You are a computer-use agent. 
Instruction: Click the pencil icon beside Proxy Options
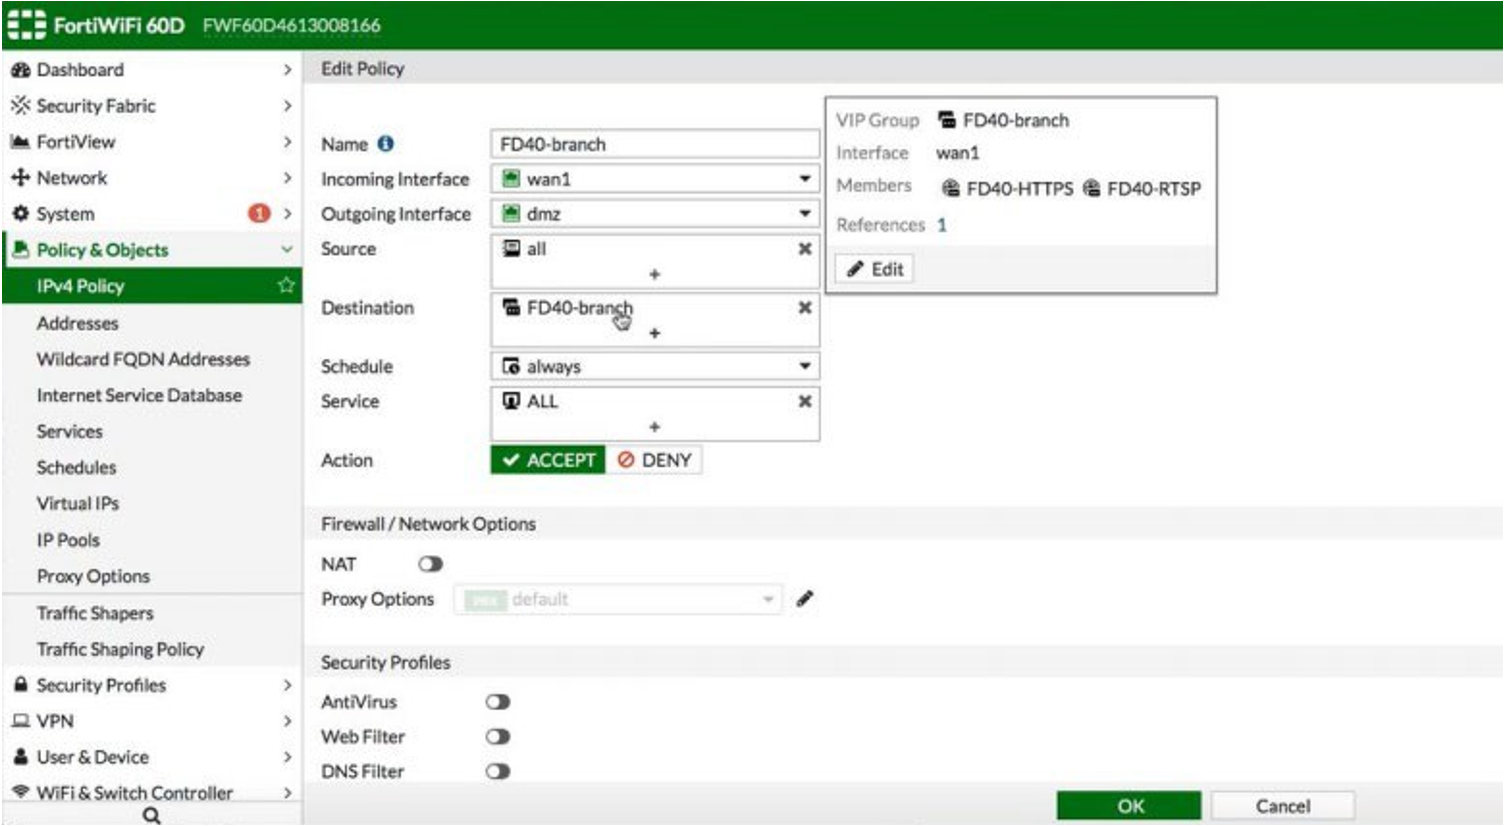(x=806, y=598)
